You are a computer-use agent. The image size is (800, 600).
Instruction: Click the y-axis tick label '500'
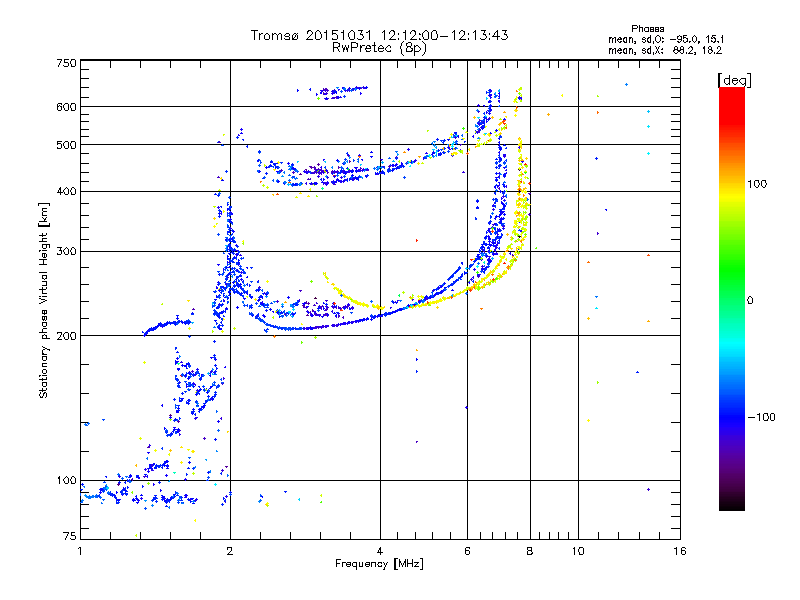click(66, 145)
